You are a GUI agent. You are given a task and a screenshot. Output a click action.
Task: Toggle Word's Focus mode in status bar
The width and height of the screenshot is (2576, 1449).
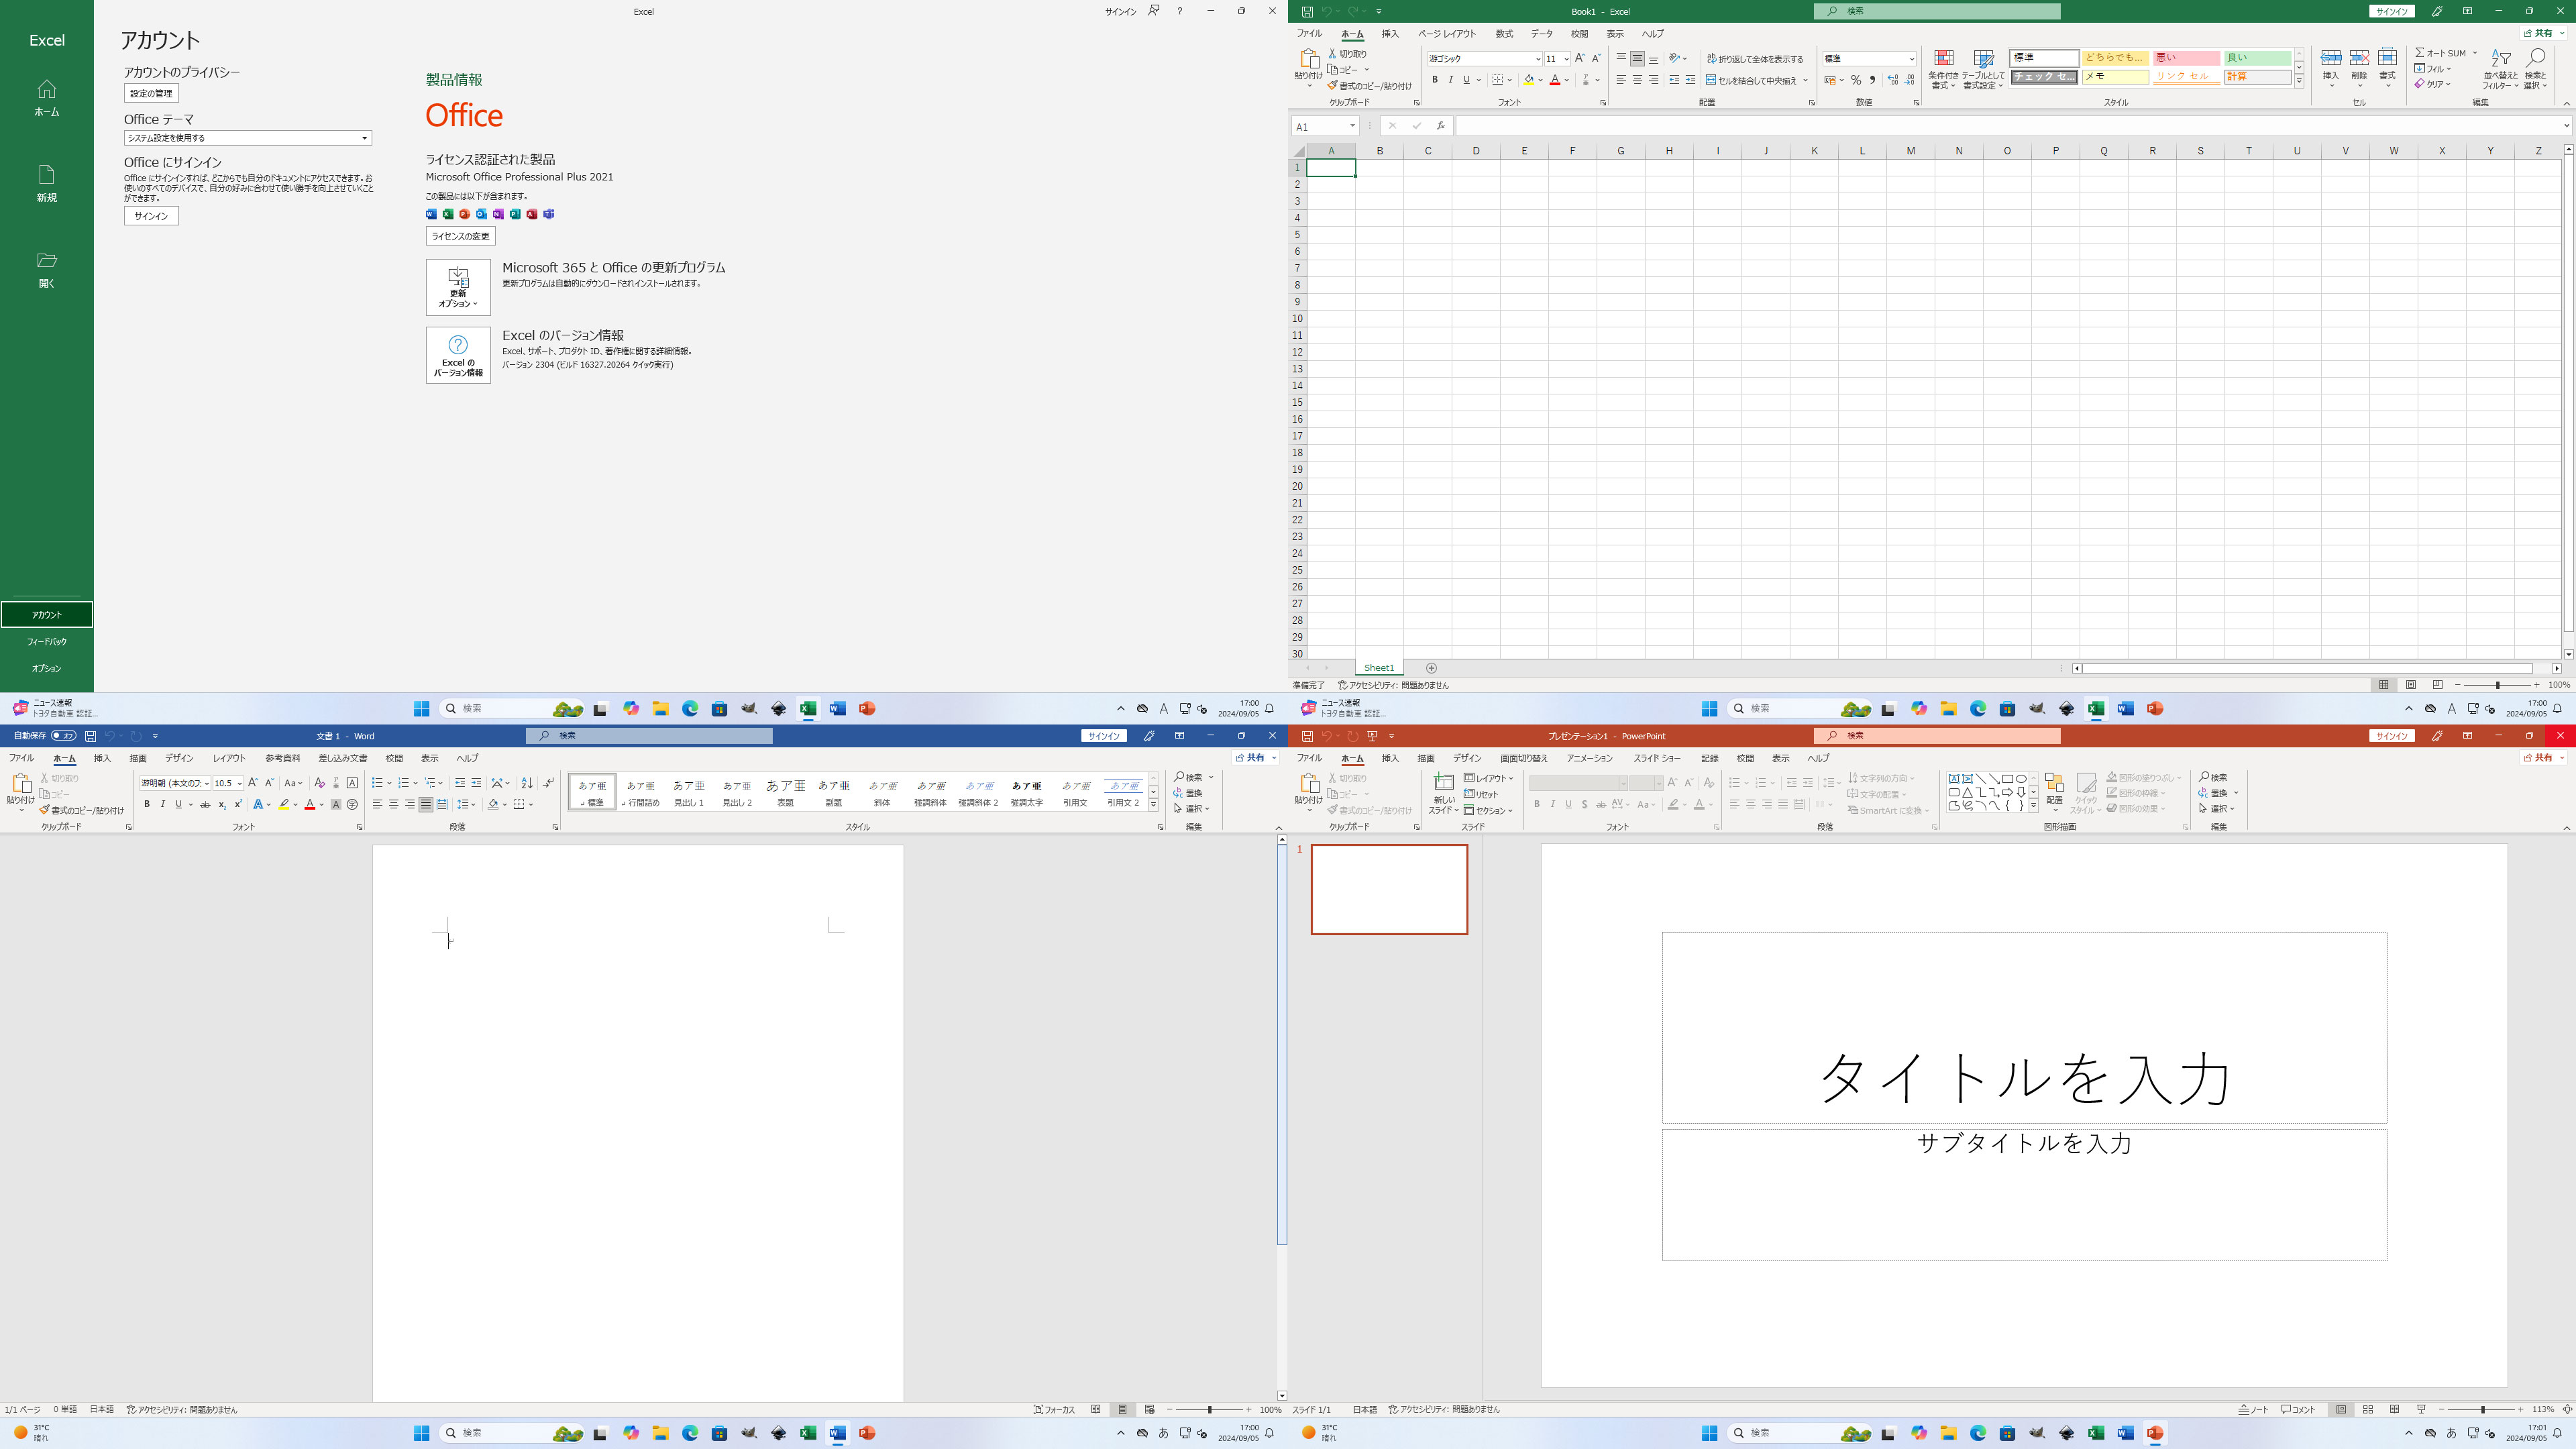click(x=1054, y=1409)
